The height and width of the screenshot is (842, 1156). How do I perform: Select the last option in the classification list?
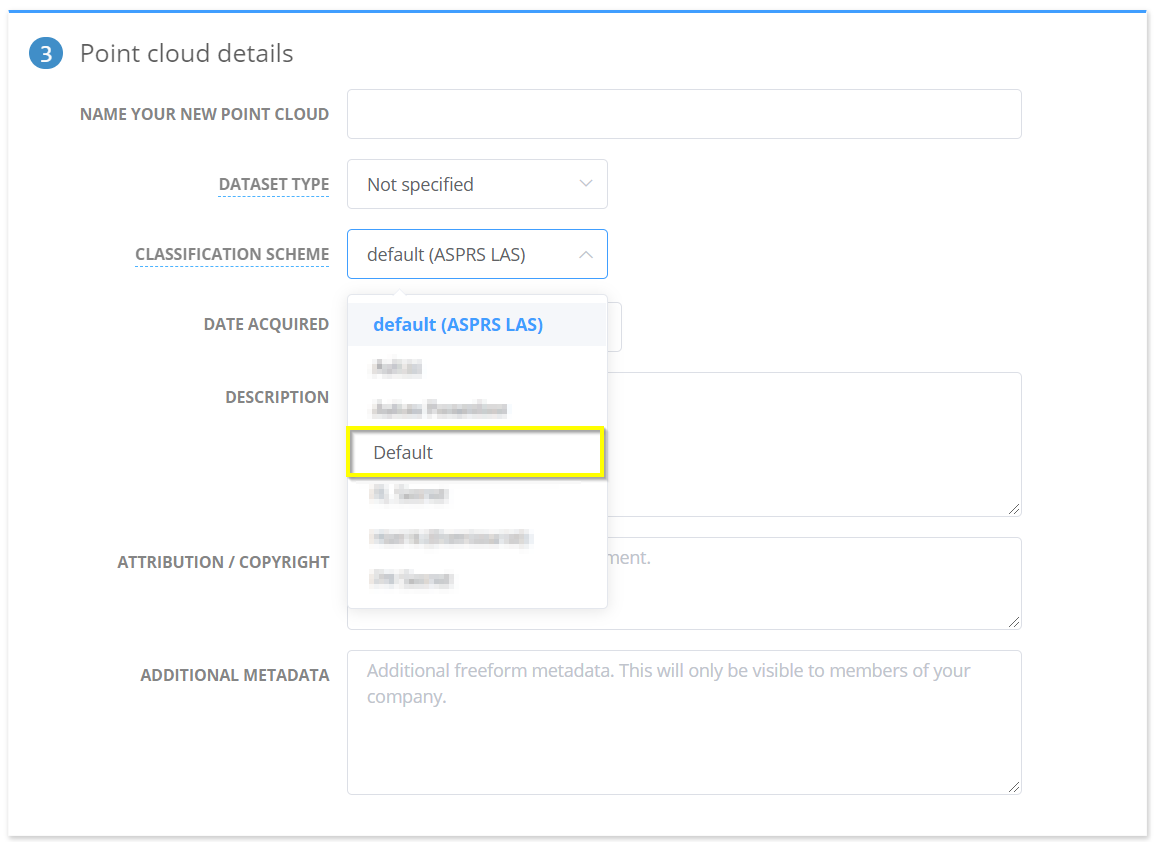(477, 579)
